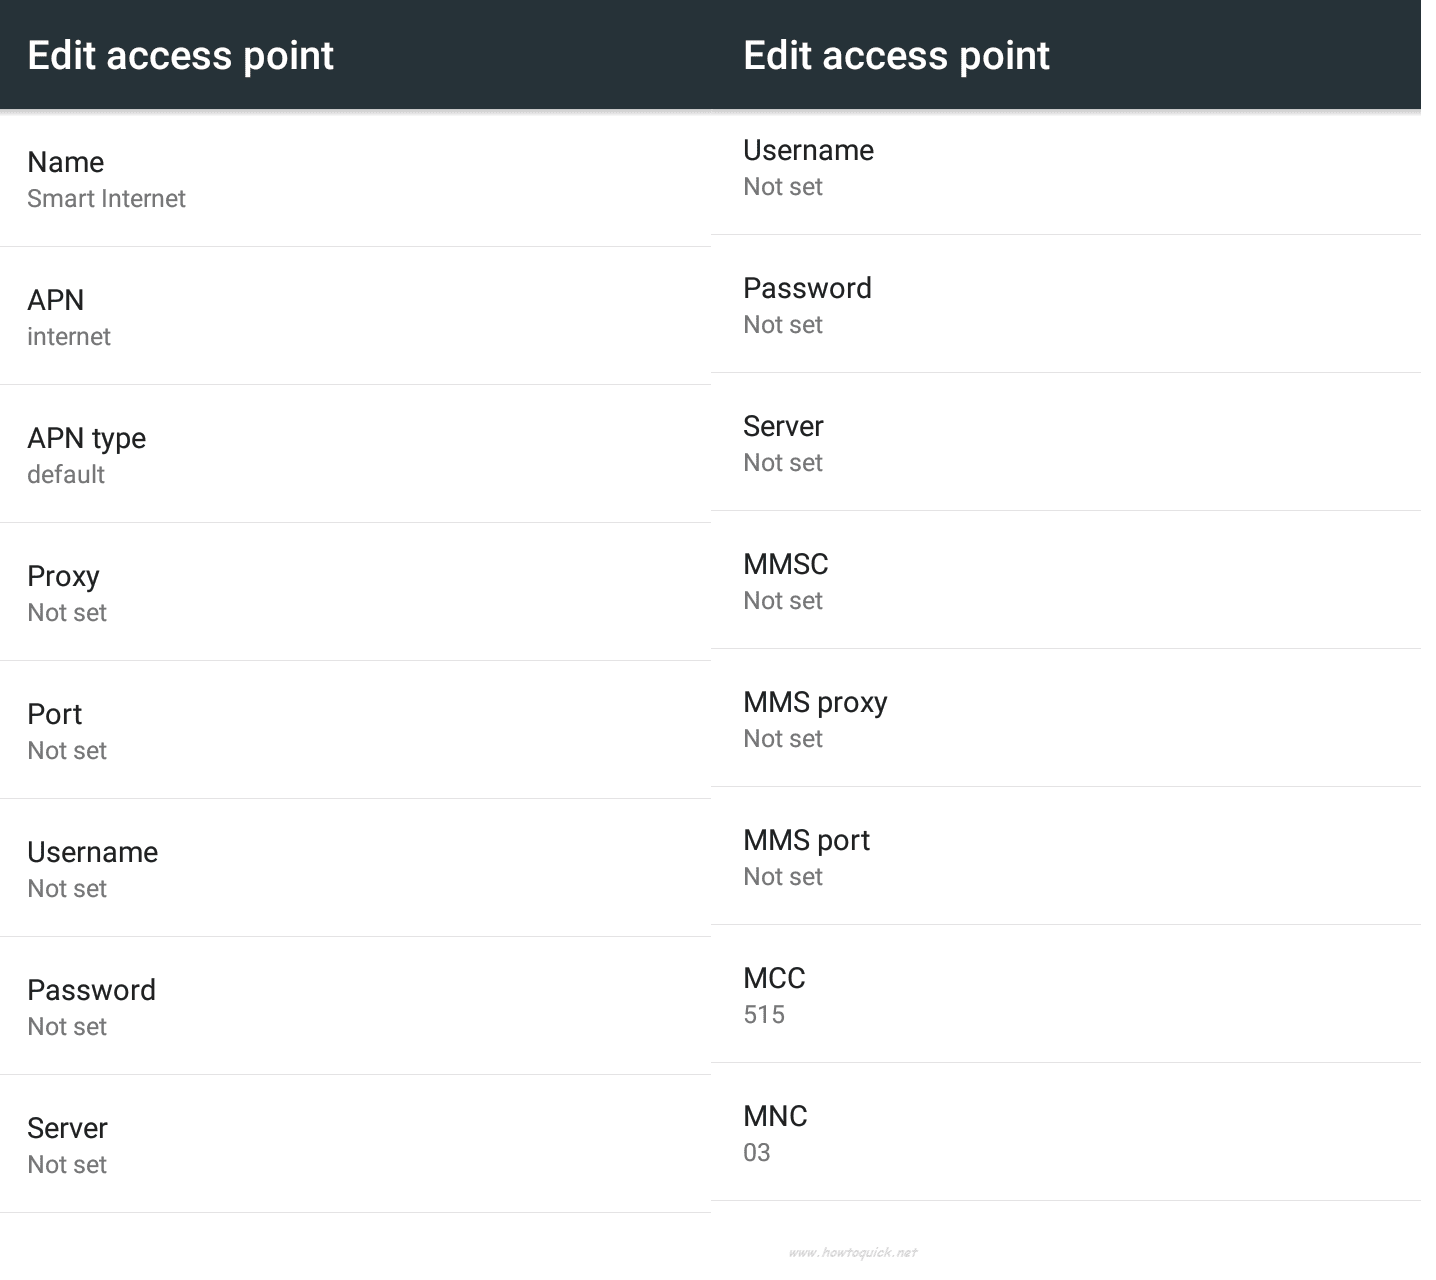Click the default value under APN type
Viewport: 1436px width, 1280px height.
tap(66, 475)
